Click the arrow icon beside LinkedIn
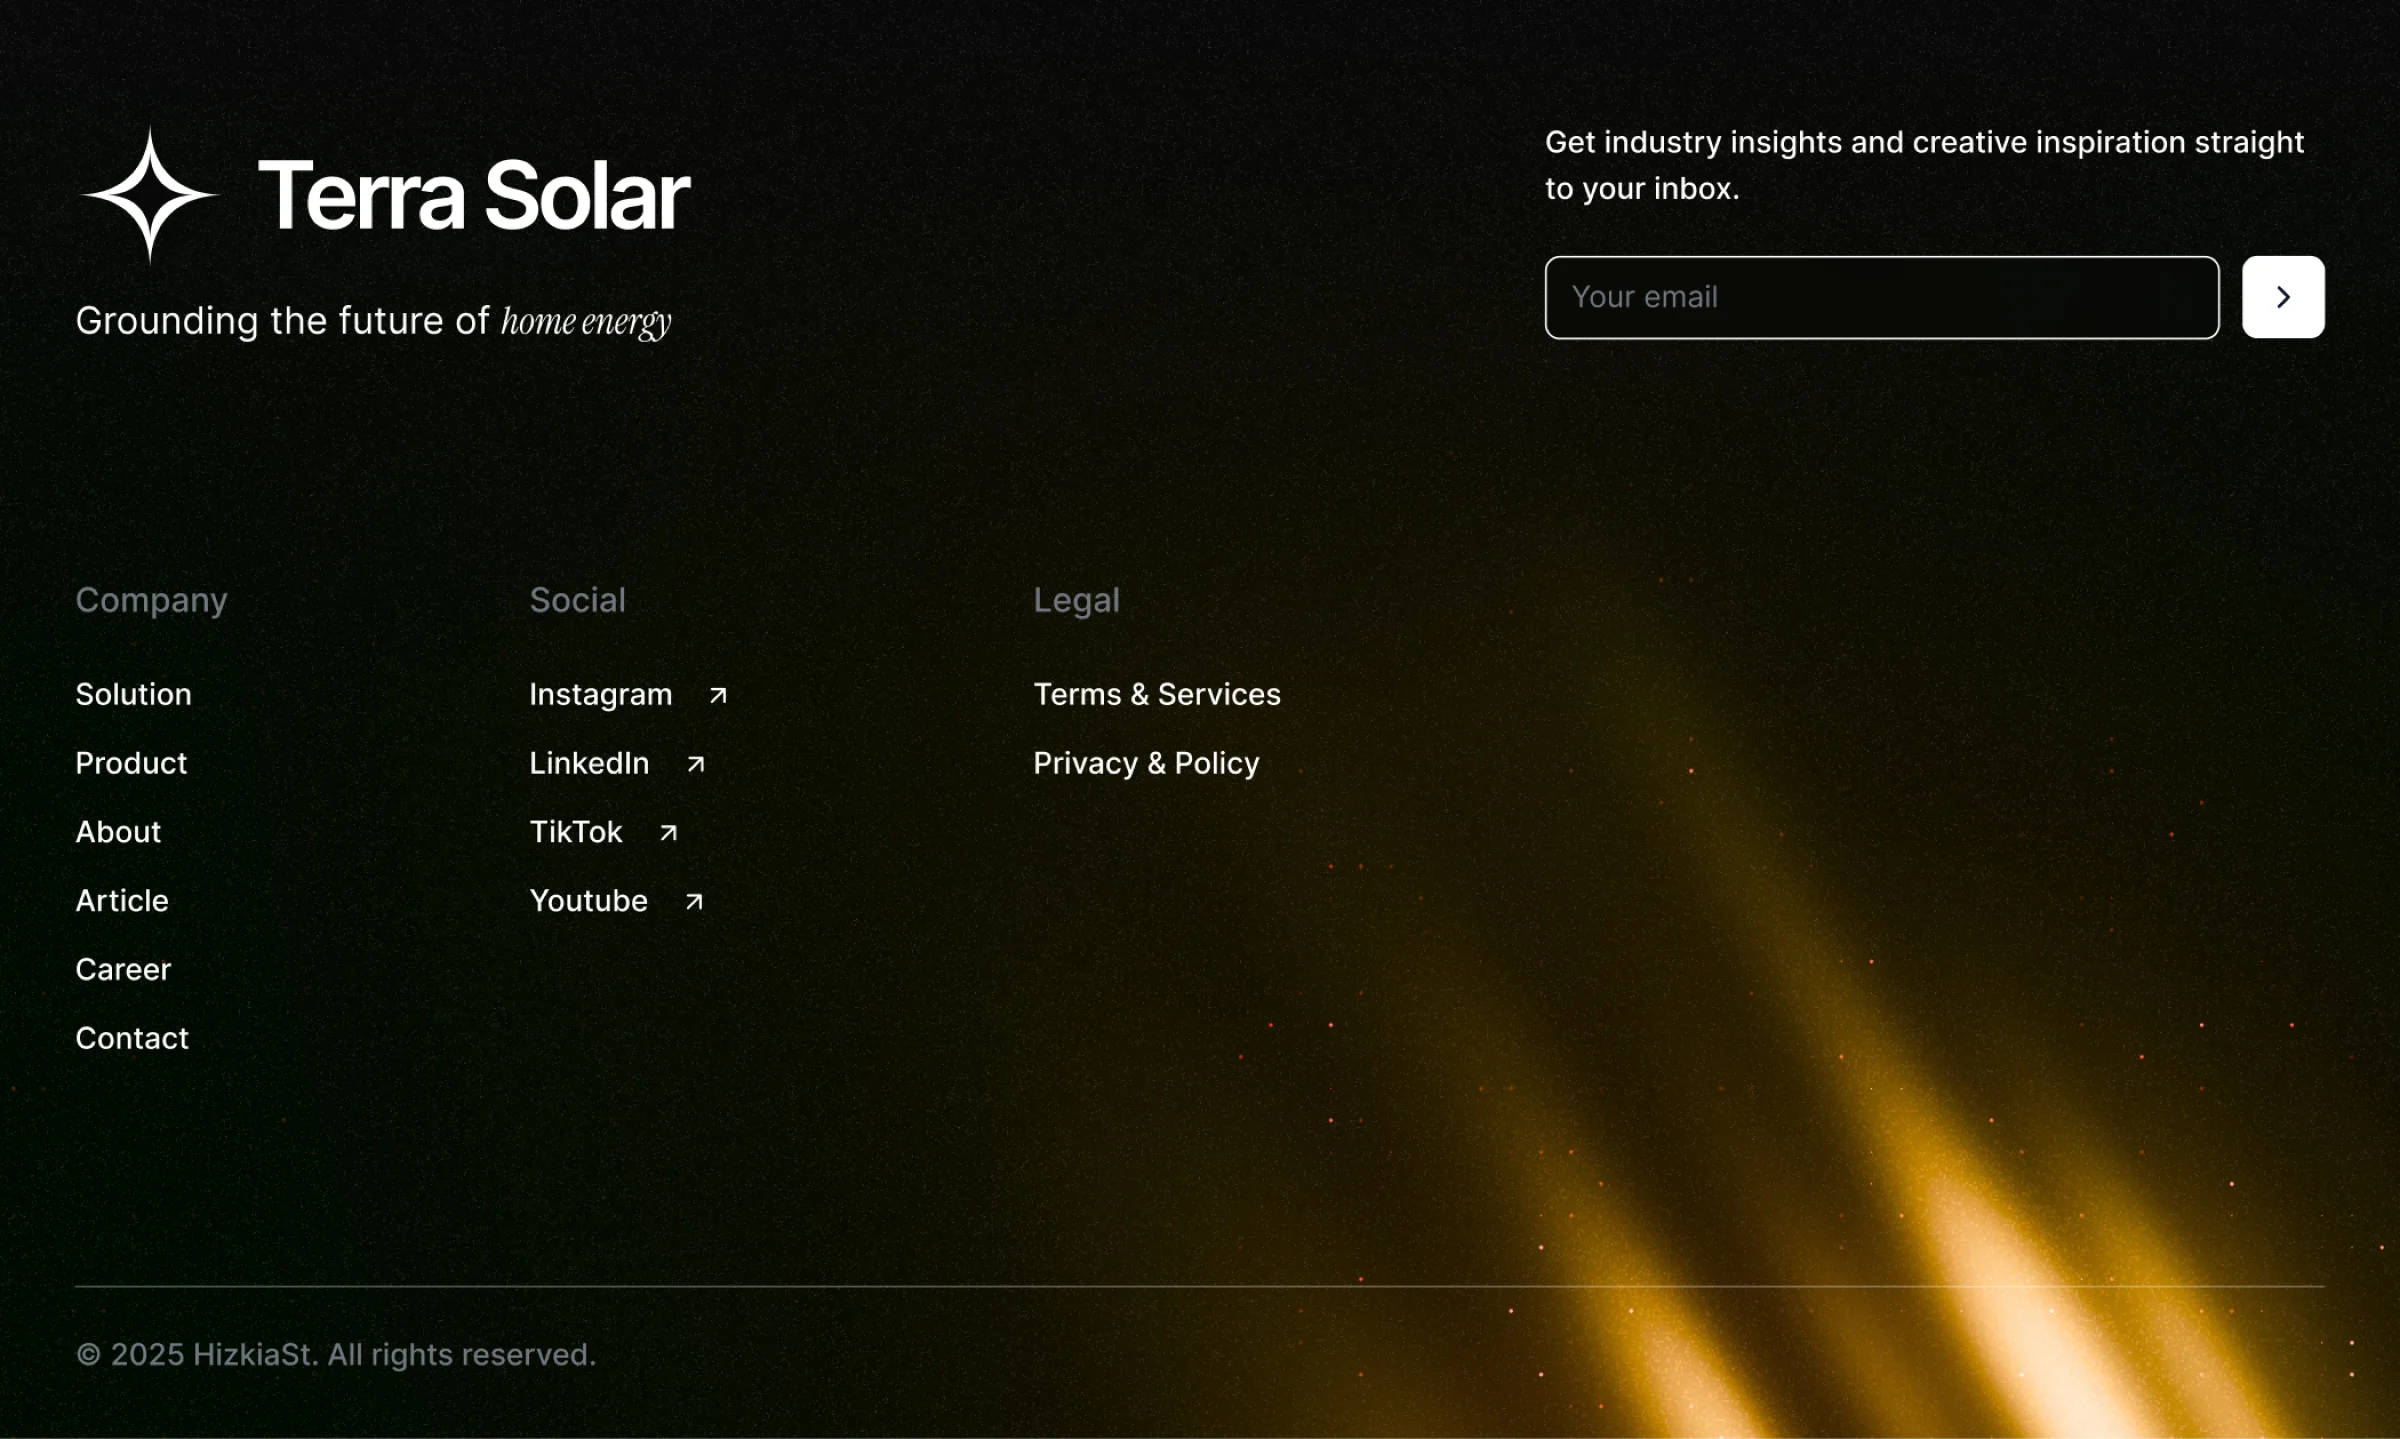 pyautogui.click(x=696, y=764)
